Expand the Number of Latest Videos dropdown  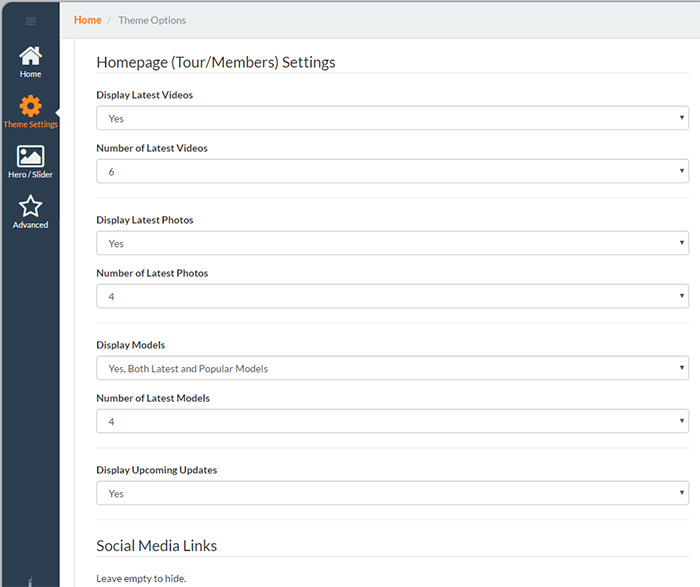click(392, 171)
